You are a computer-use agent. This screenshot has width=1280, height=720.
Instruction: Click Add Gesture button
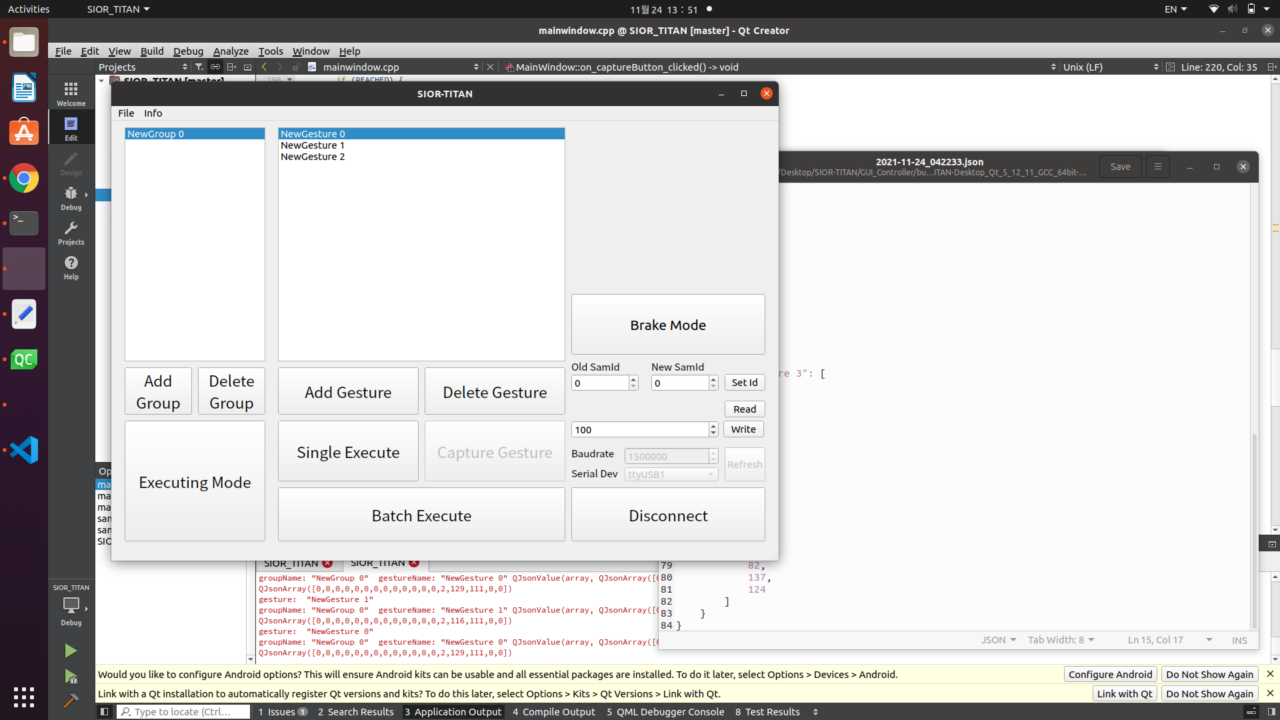348,392
